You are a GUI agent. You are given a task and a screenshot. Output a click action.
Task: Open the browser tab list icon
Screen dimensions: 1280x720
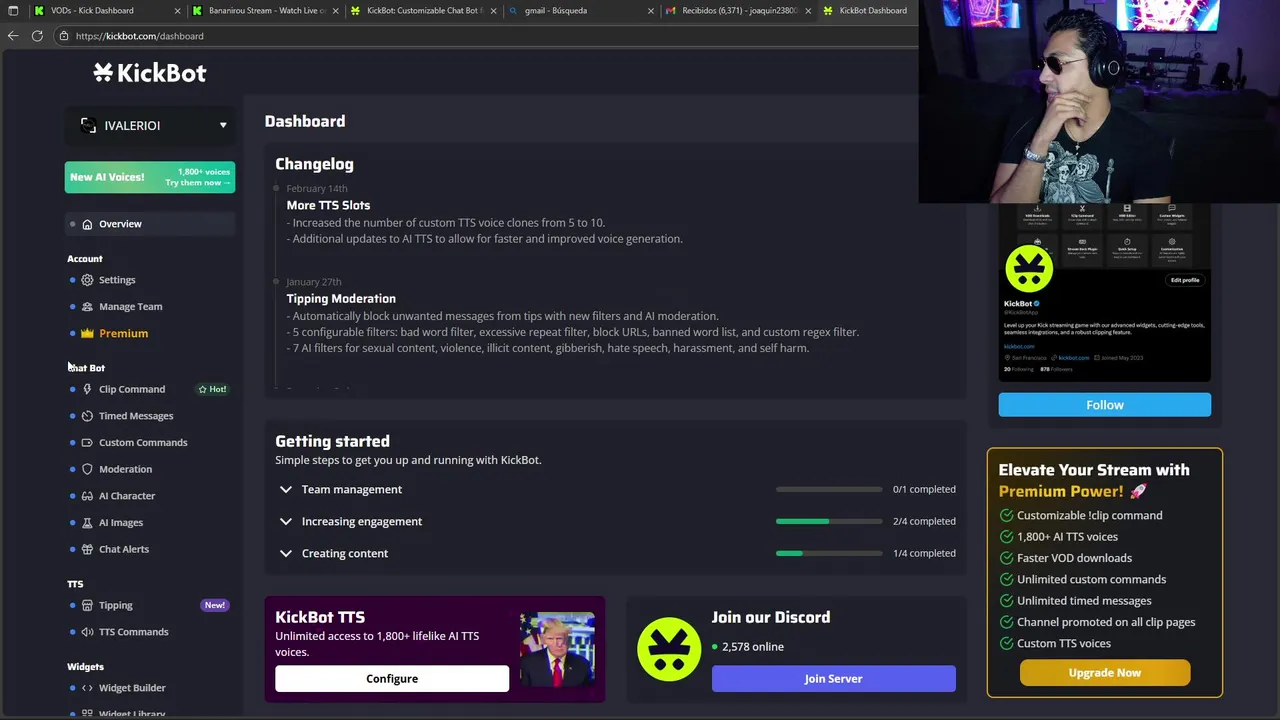13,11
